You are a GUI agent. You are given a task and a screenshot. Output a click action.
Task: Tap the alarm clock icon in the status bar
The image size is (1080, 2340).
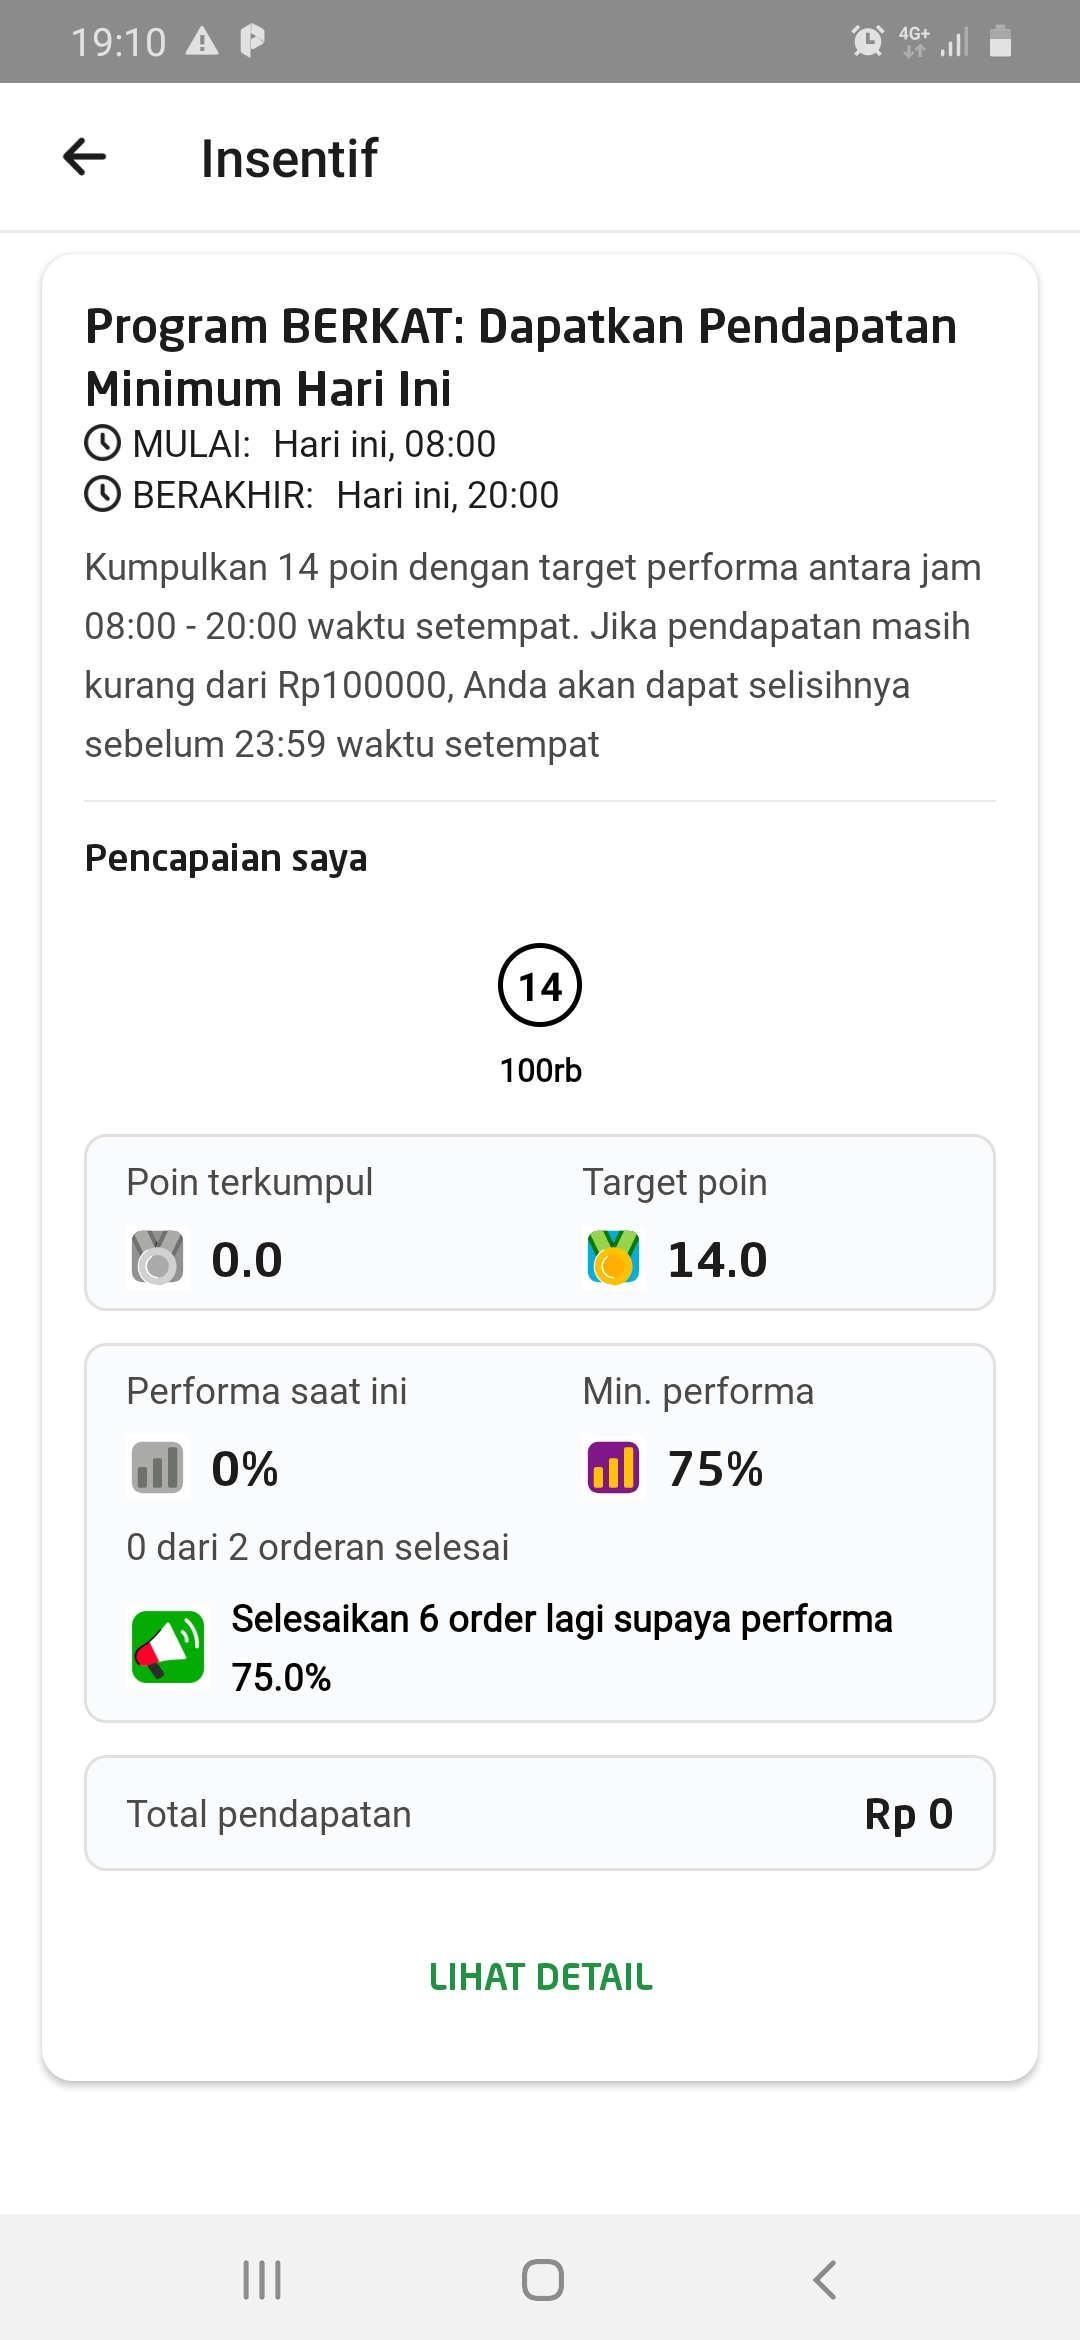coord(868,41)
